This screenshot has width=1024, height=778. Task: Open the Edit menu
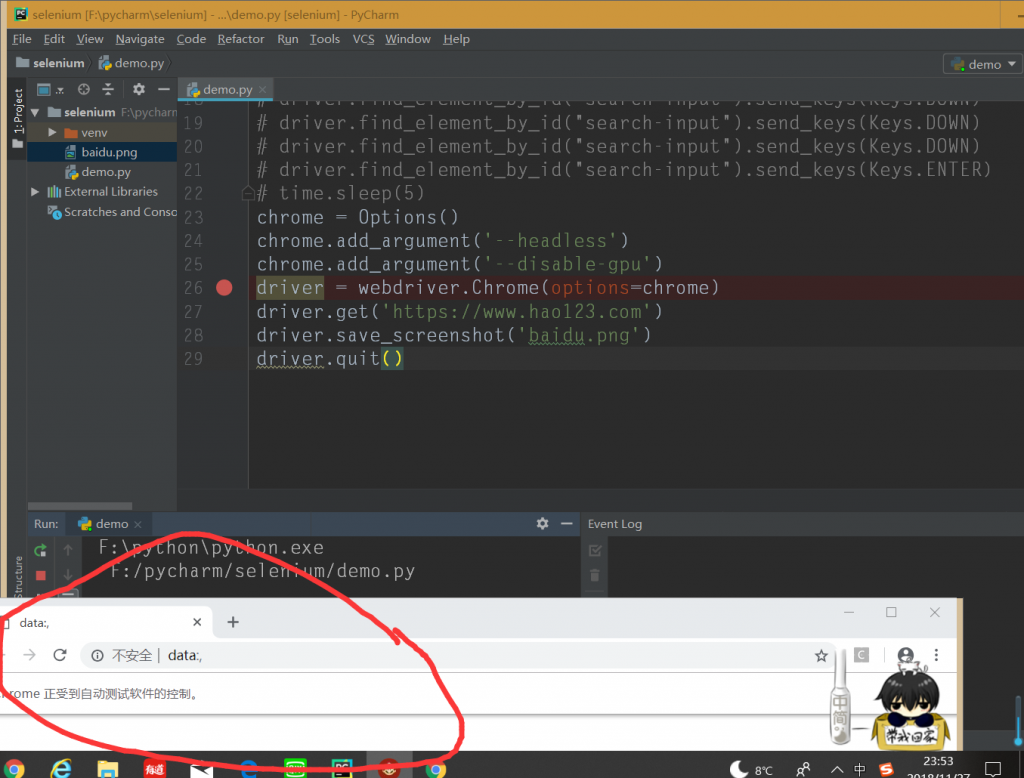54,39
